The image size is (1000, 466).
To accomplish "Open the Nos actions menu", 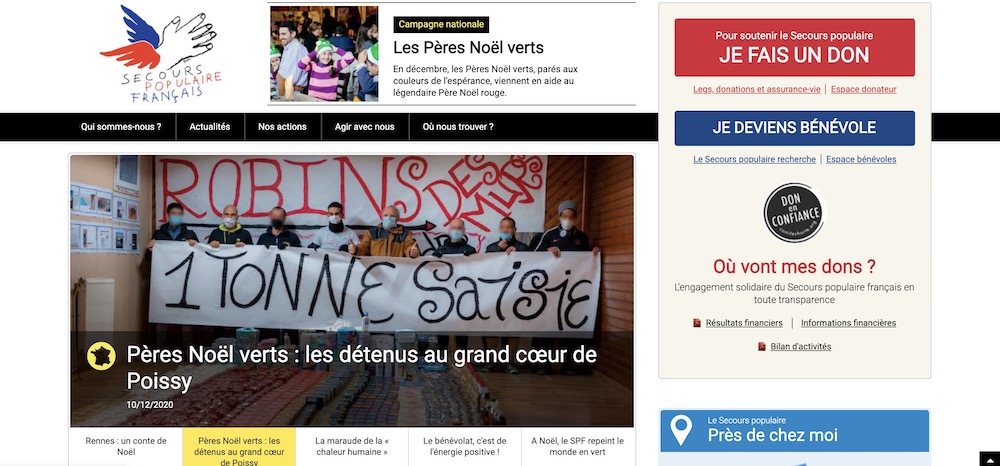I will [x=283, y=127].
